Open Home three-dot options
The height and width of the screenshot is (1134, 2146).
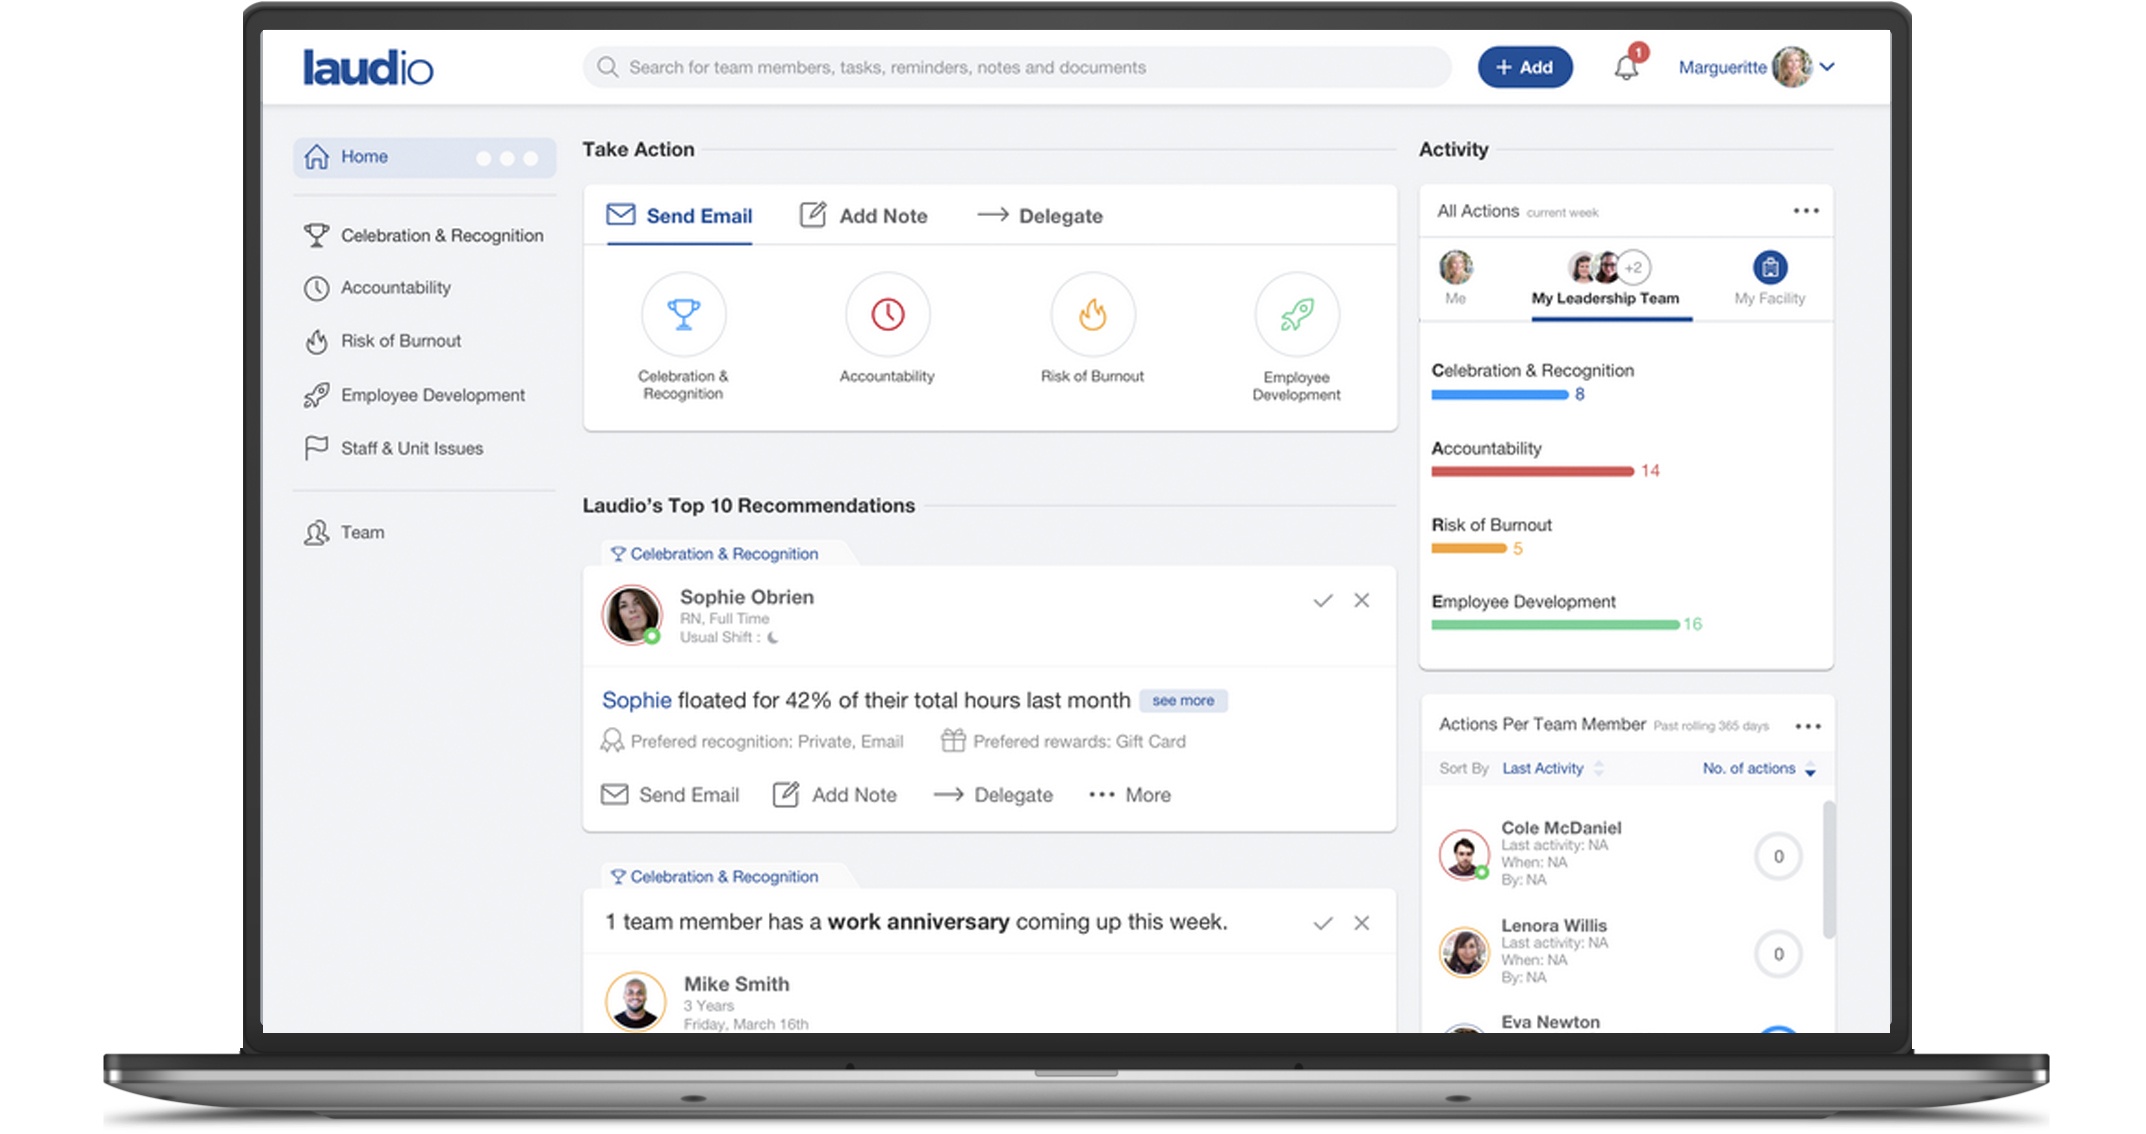click(507, 158)
